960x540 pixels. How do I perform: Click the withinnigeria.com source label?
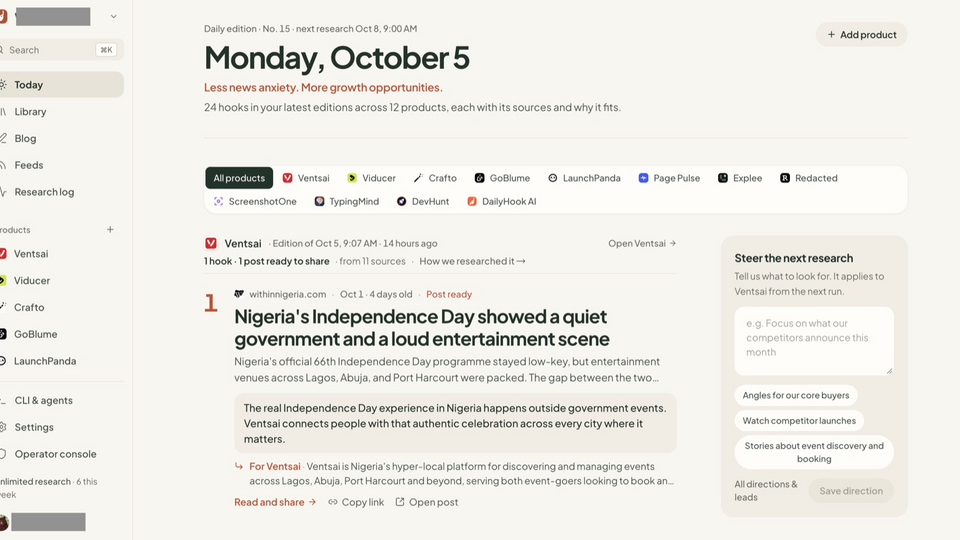click(x=287, y=294)
